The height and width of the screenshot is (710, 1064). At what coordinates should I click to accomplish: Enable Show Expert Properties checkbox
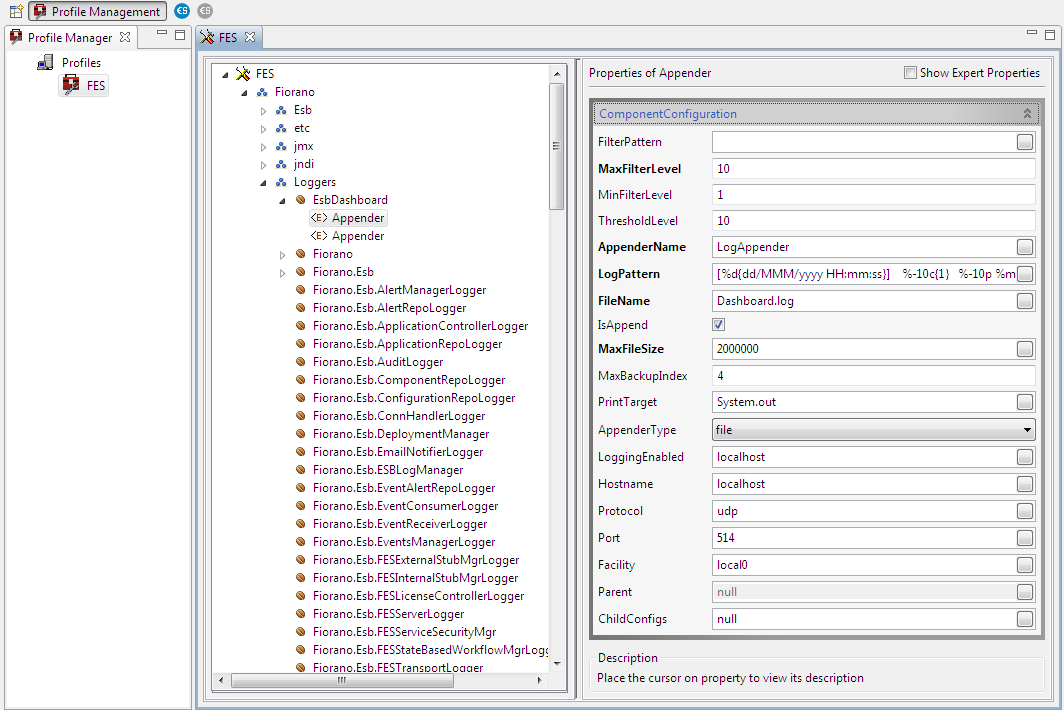[x=910, y=73]
